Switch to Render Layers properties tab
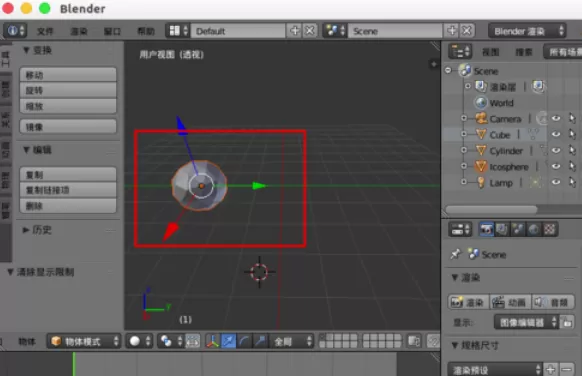Screen dimensions: 582x376 pos(502,229)
